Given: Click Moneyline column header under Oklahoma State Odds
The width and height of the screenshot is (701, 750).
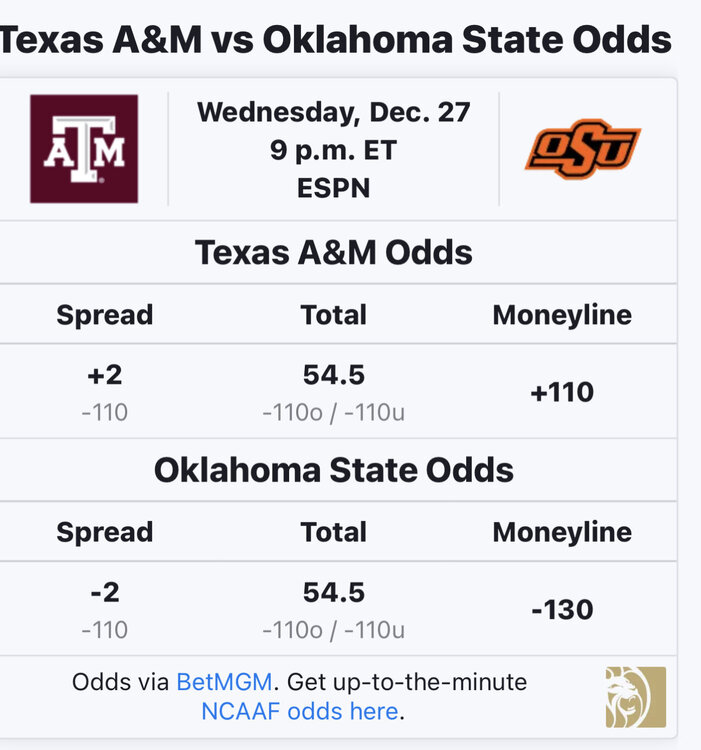Looking at the screenshot, I should 562,532.
